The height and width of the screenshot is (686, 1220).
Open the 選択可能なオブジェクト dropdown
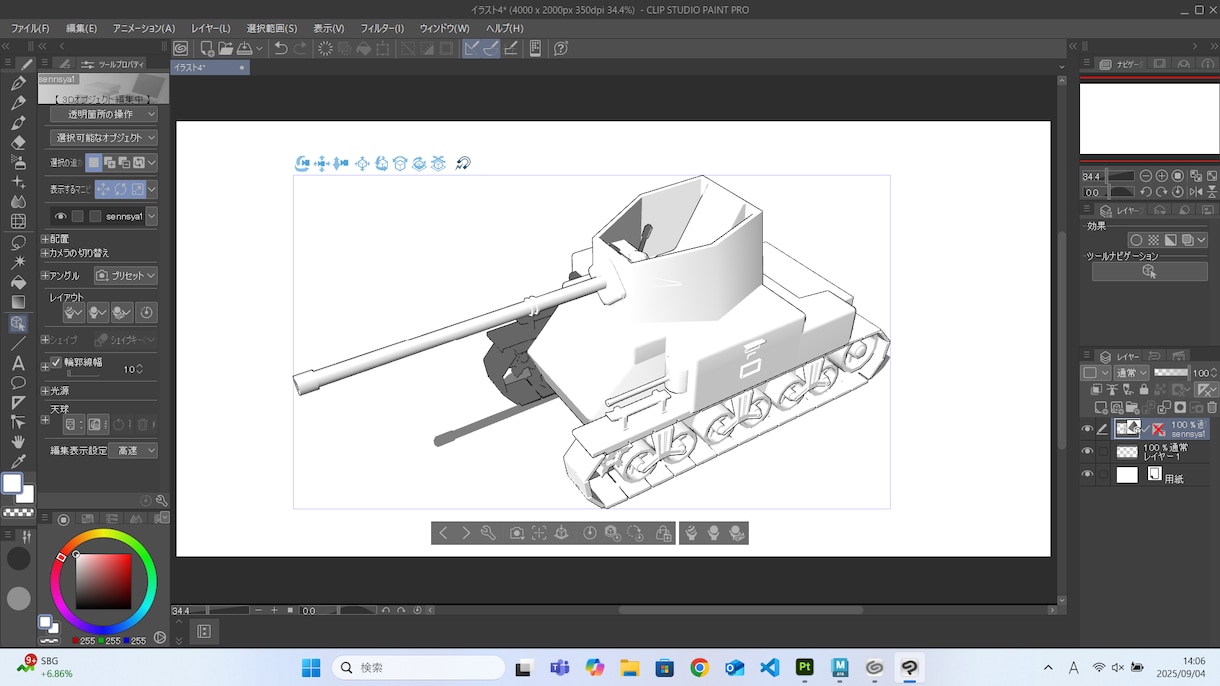[104, 137]
